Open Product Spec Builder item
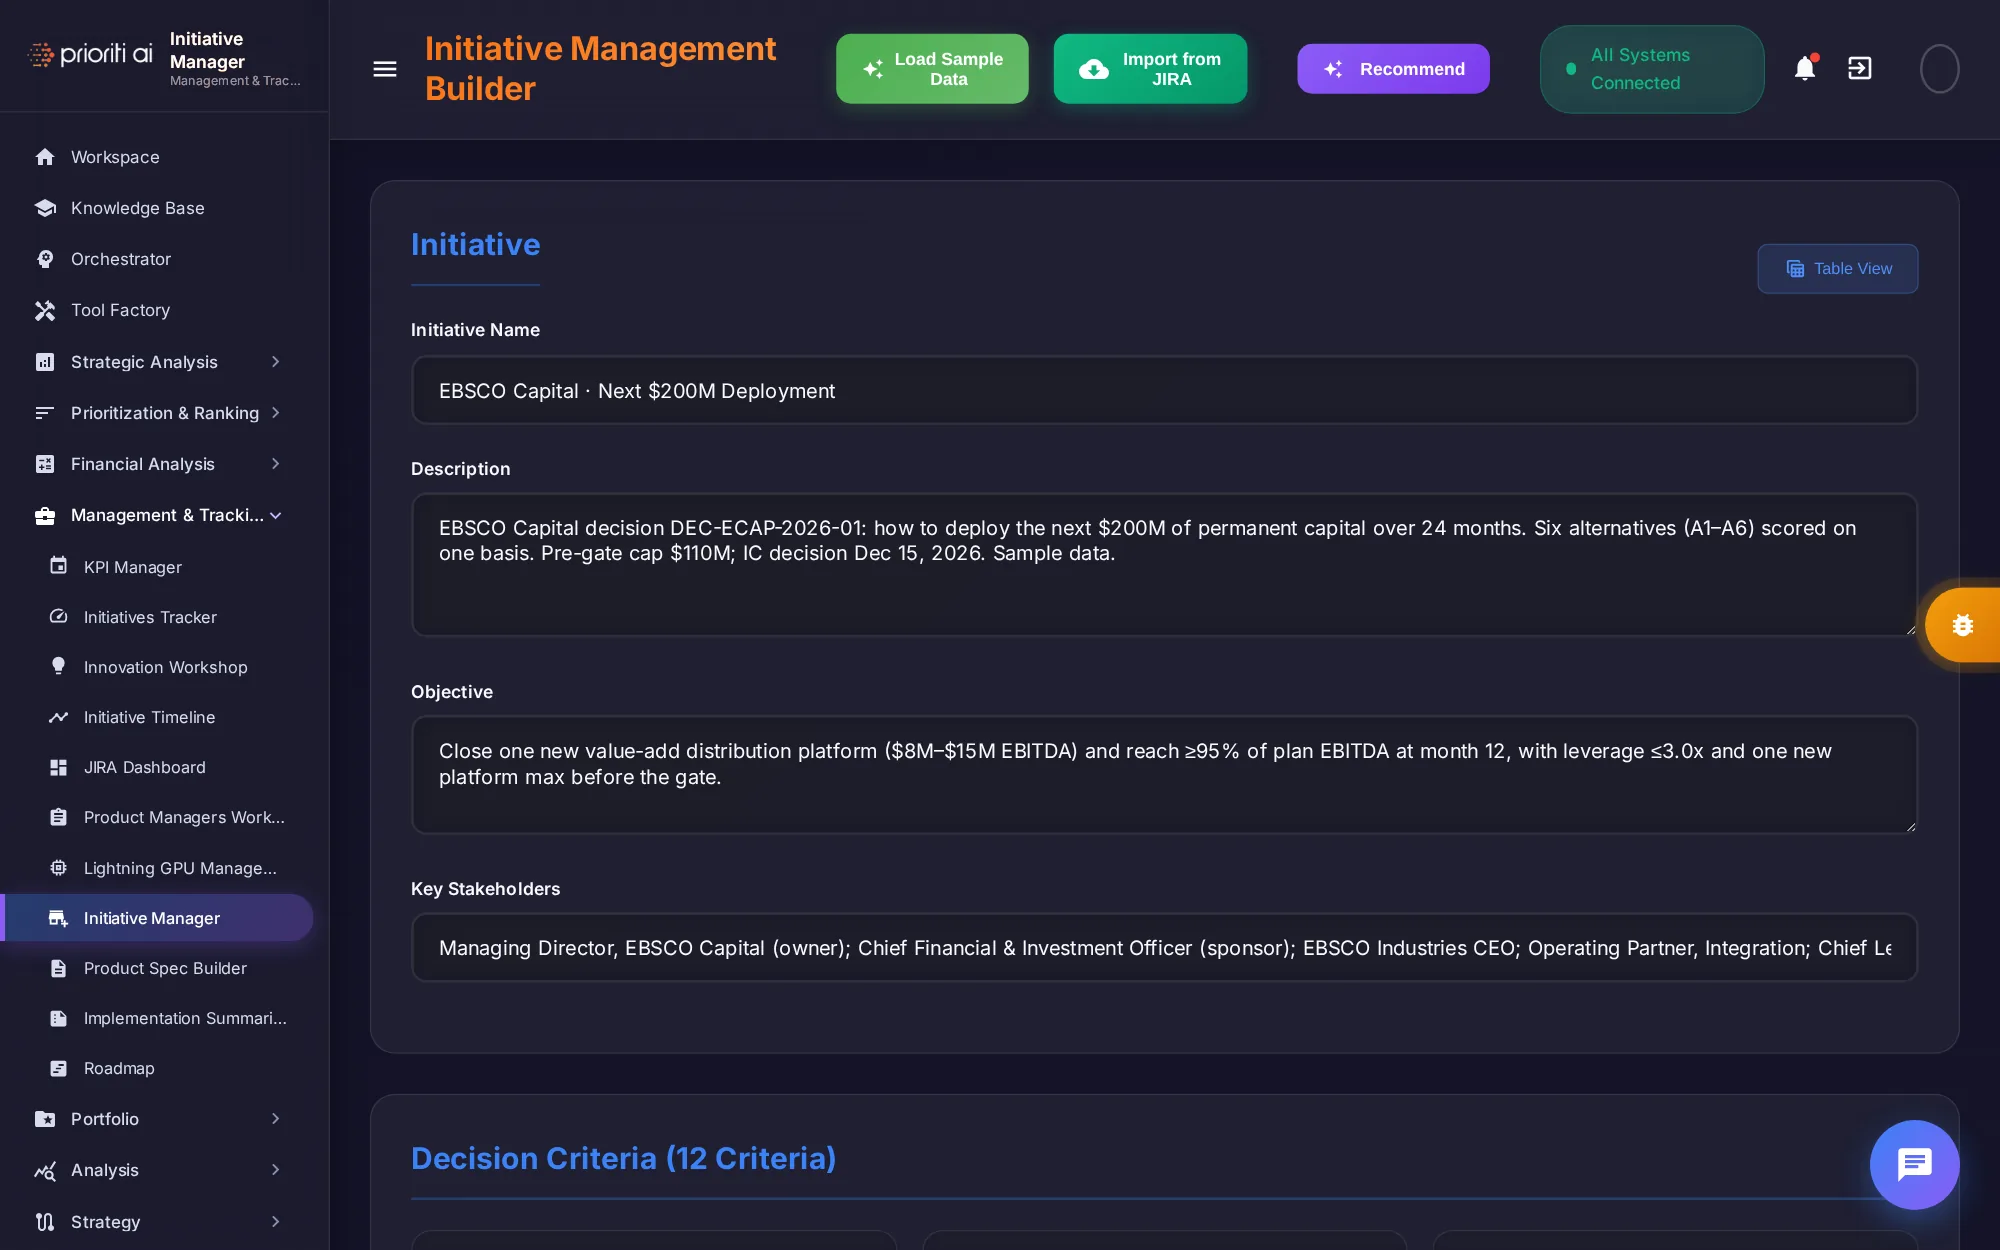The width and height of the screenshot is (2000, 1250). 158,968
